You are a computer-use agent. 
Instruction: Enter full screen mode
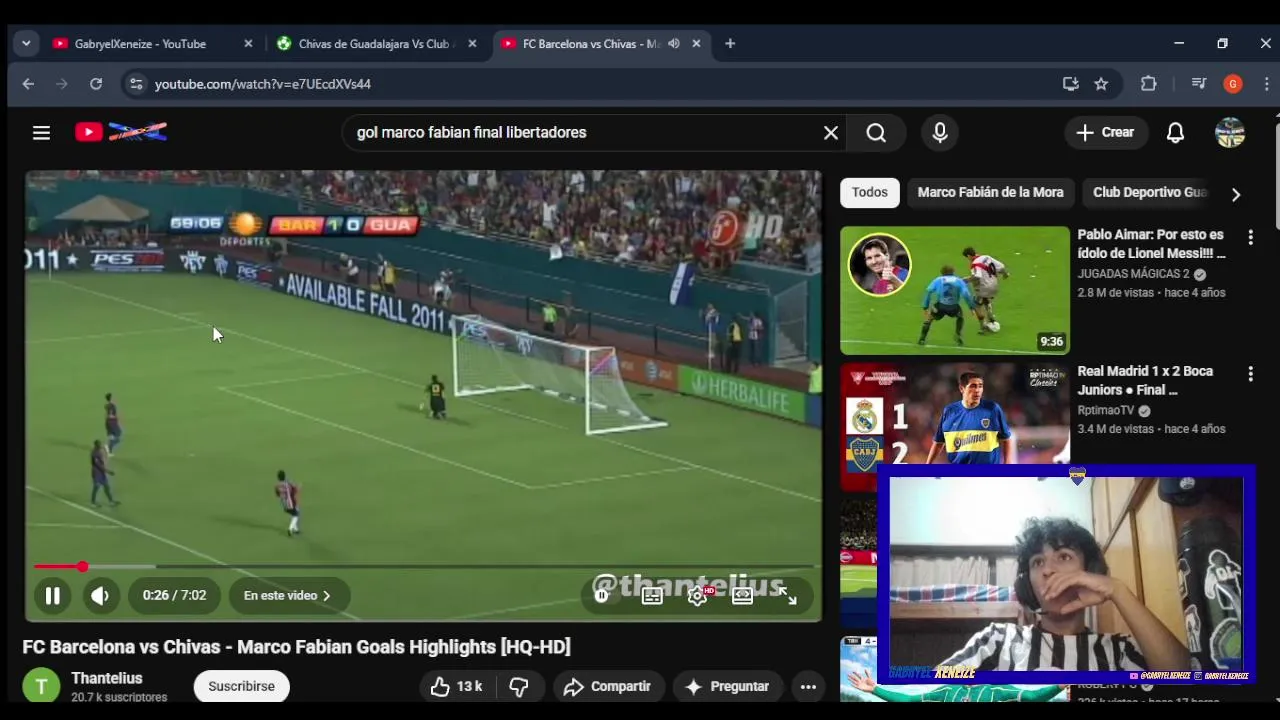(788, 596)
